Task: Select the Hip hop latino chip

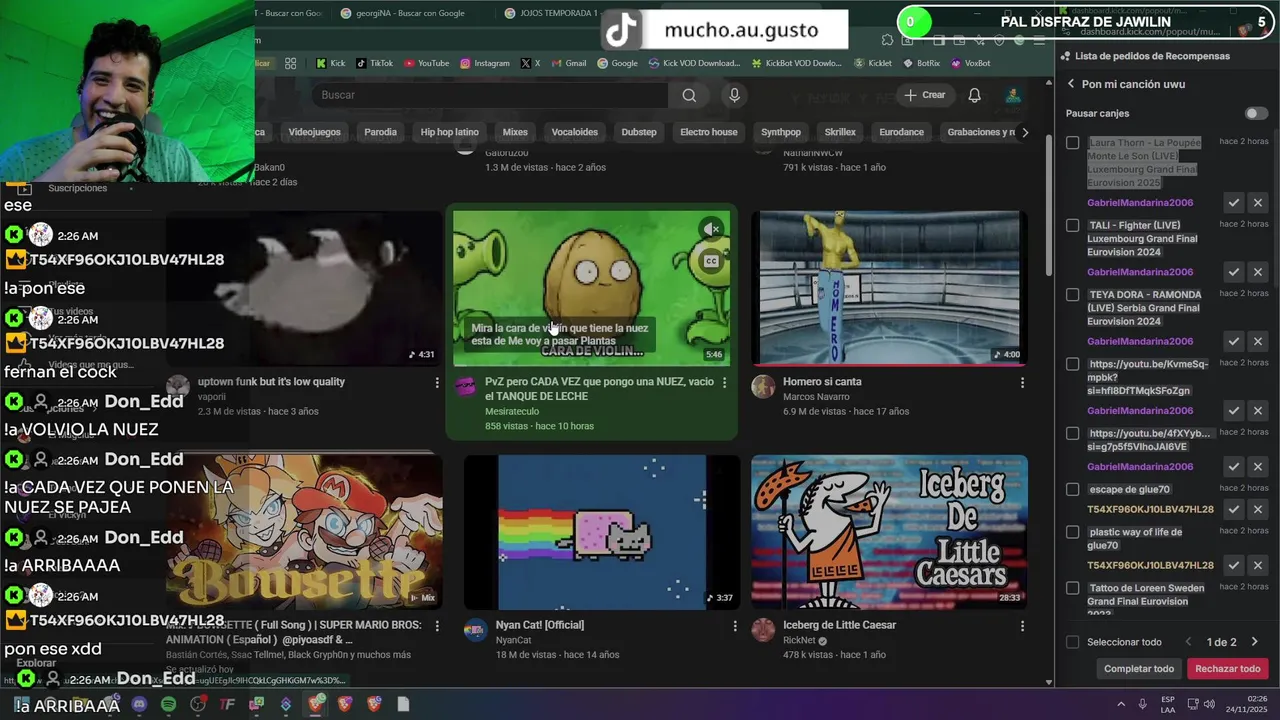Action: [x=449, y=132]
